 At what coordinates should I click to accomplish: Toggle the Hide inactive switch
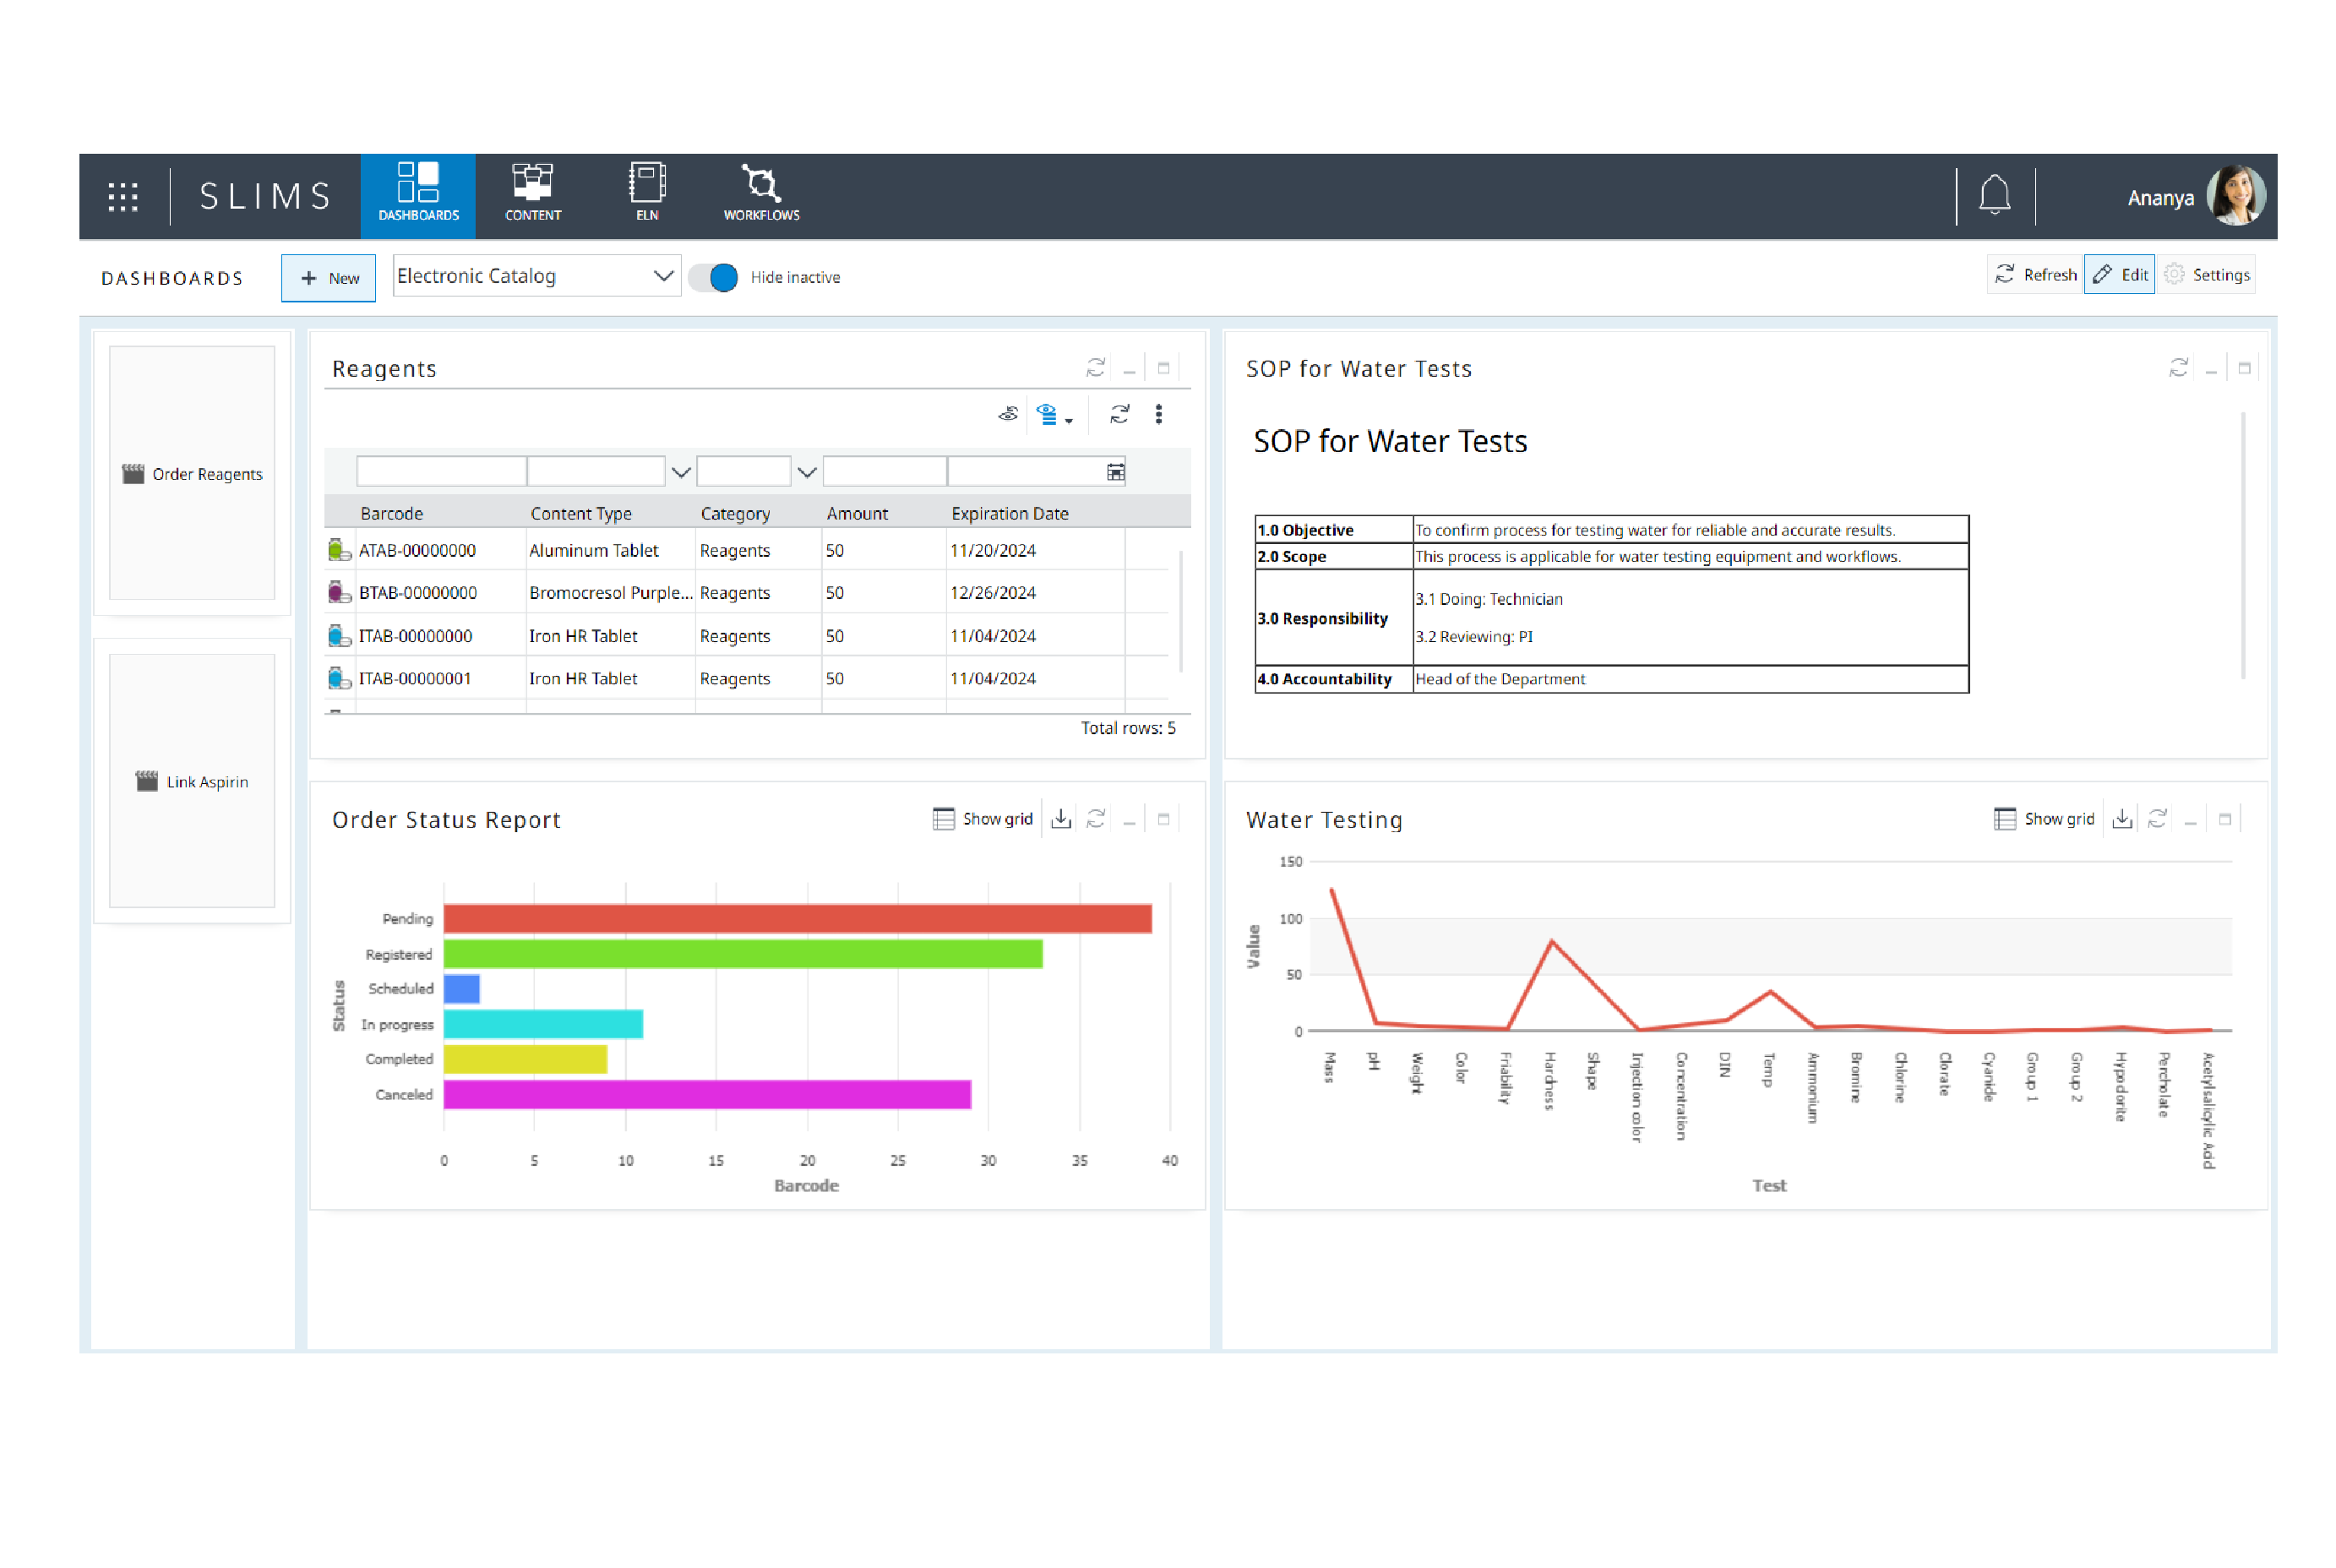point(713,277)
